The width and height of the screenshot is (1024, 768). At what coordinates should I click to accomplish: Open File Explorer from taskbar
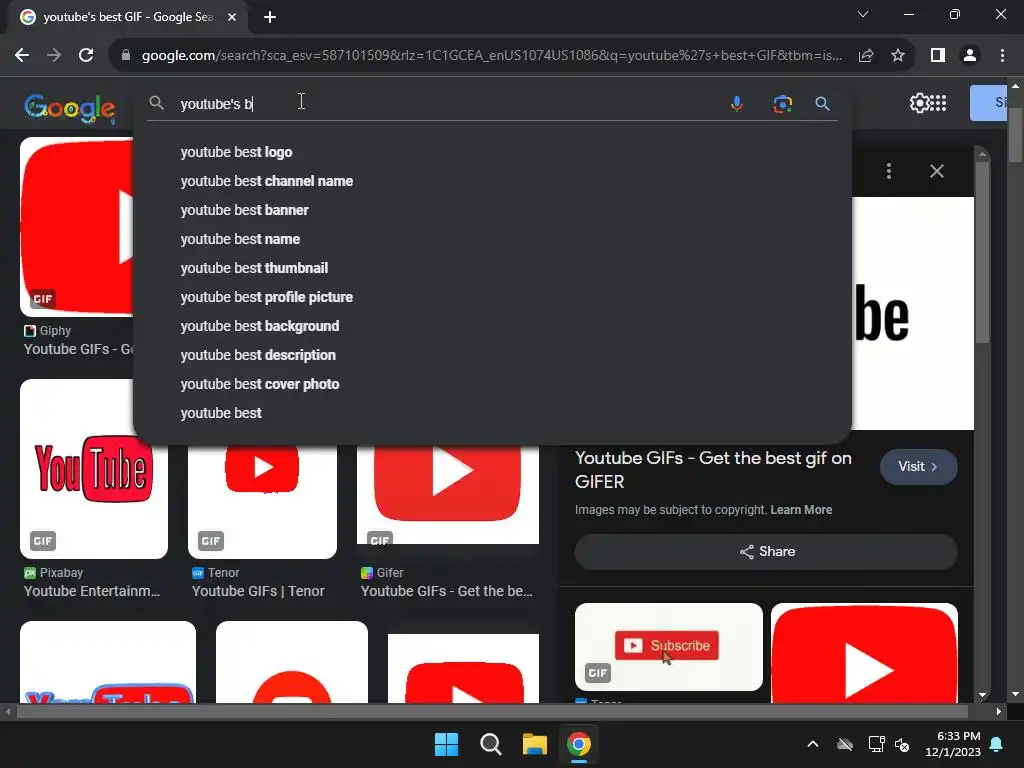tap(534, 744)
